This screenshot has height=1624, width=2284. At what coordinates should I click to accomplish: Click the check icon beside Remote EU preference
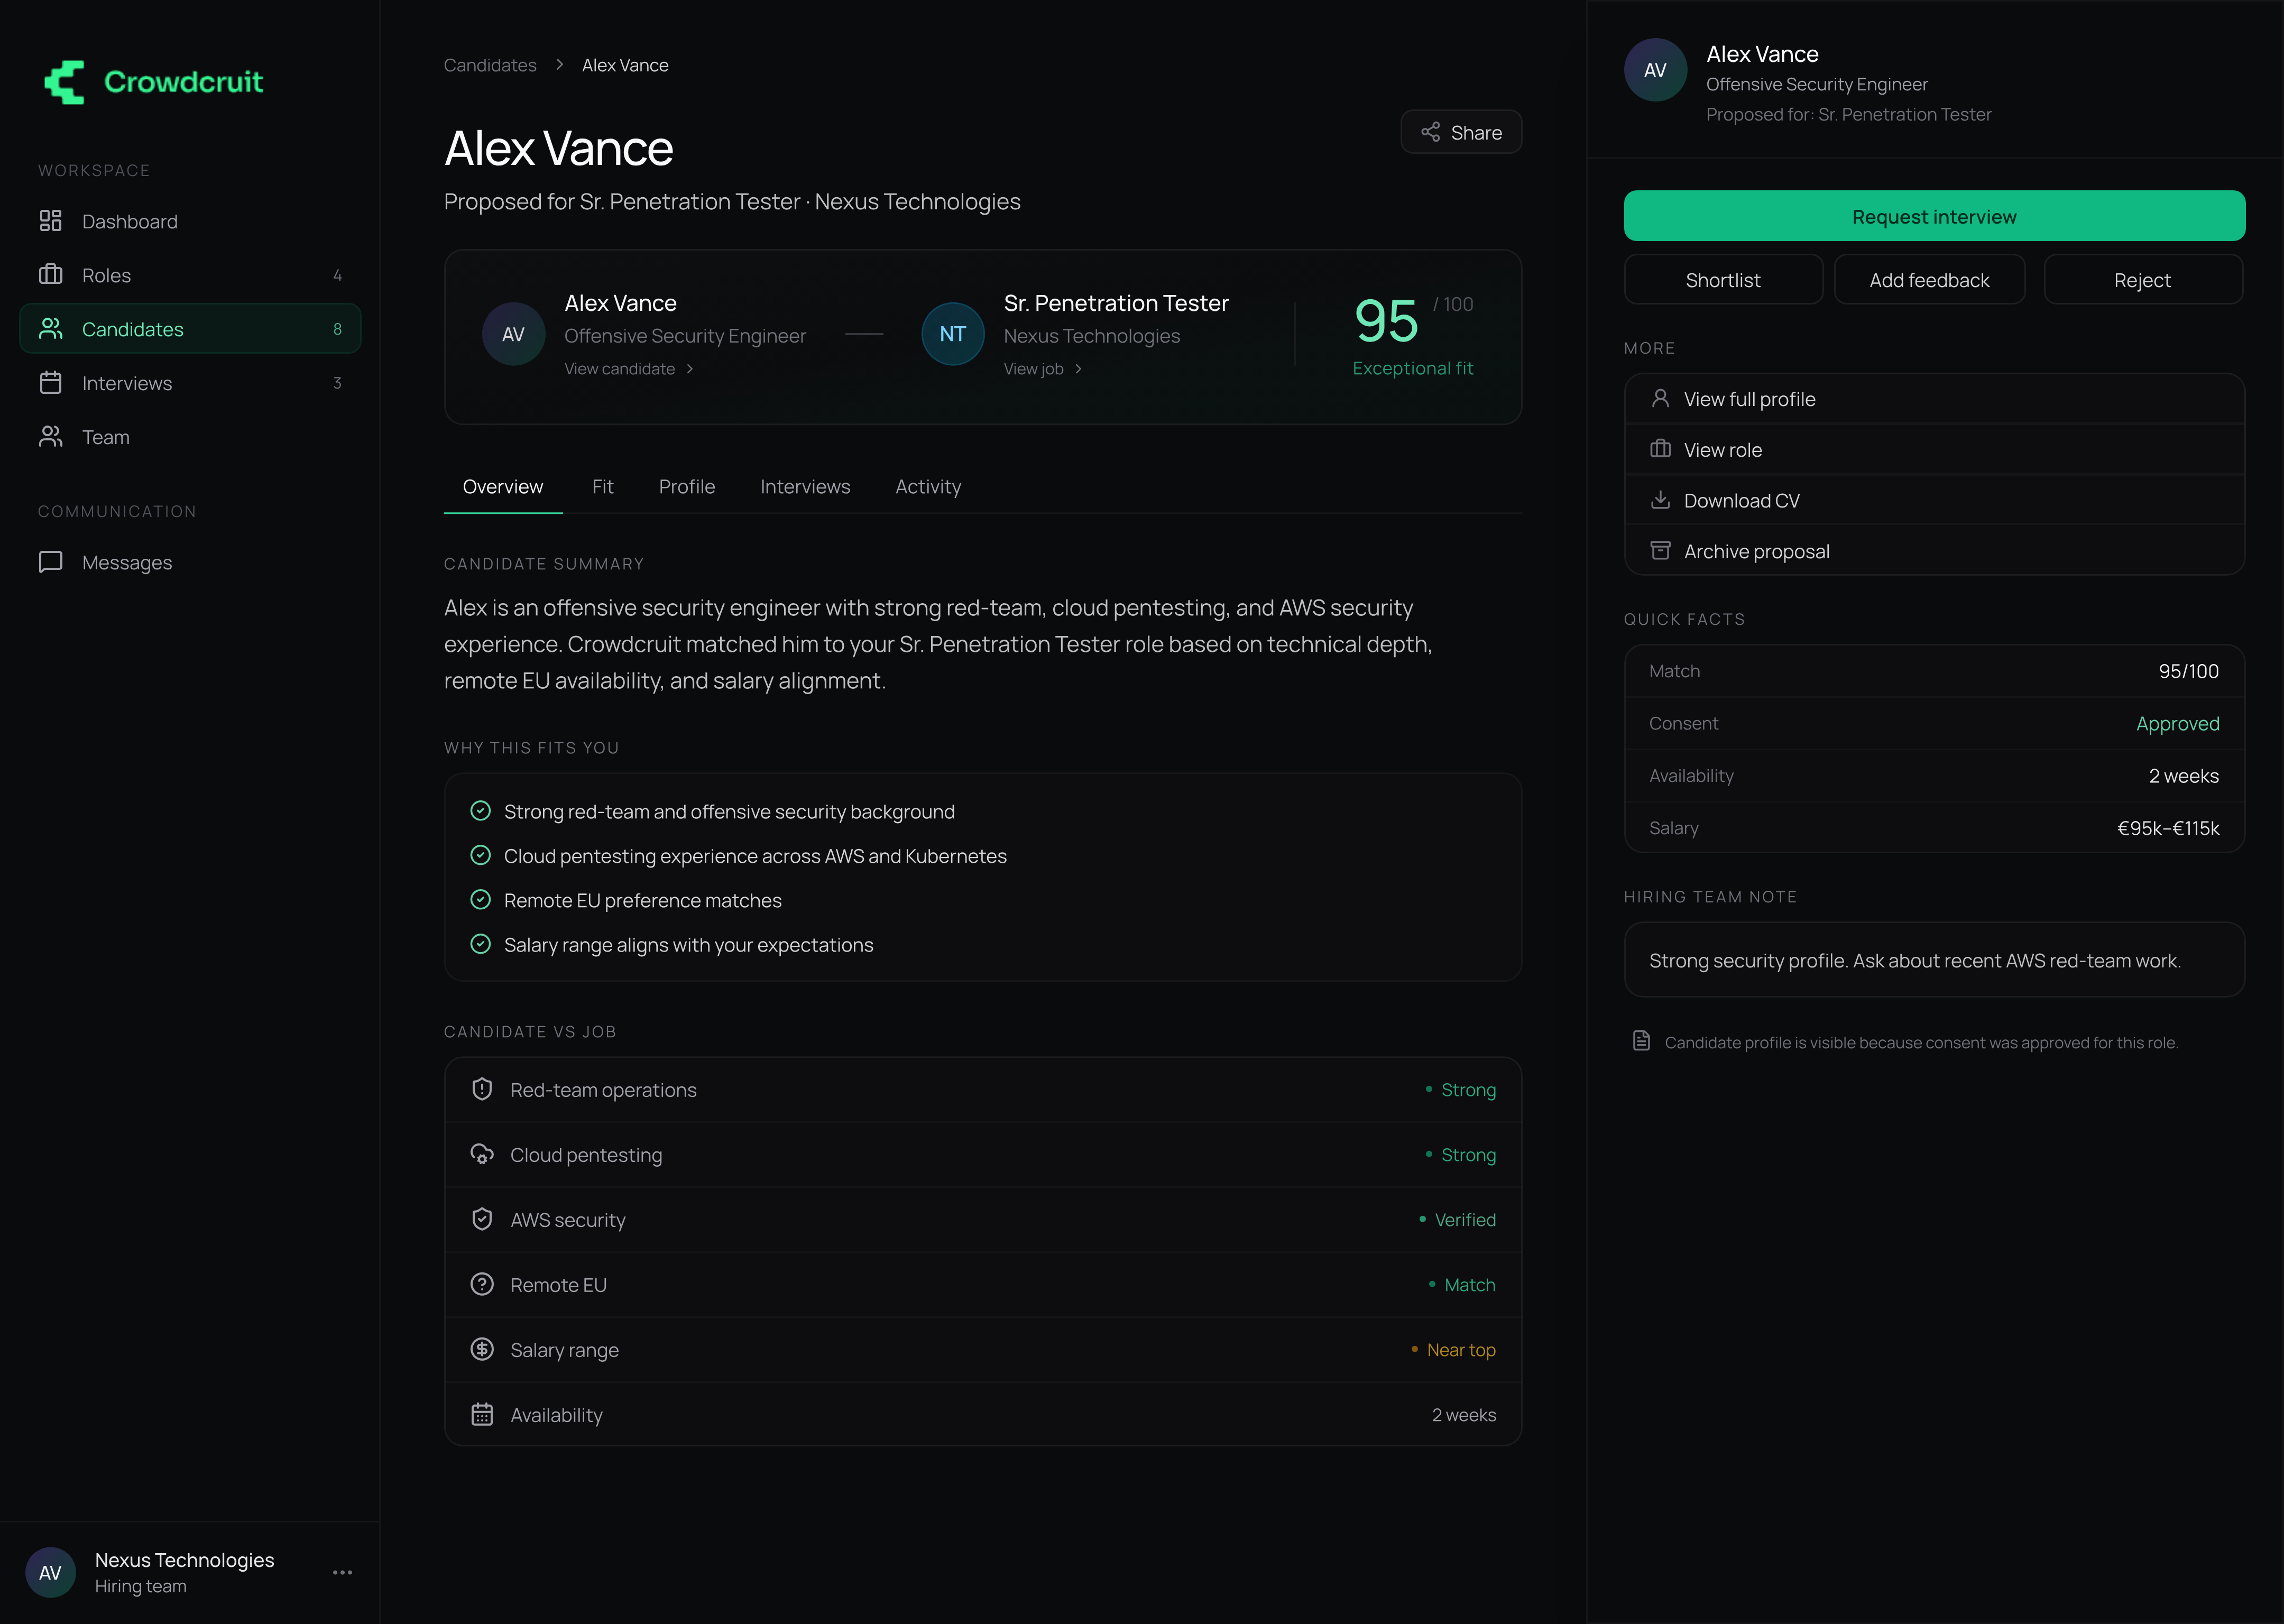(481, 900)
